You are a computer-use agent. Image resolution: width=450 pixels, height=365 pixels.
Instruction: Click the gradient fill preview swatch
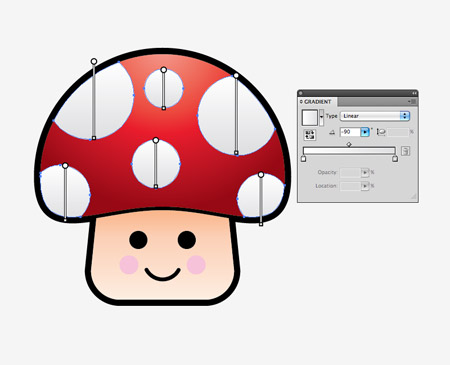click(x=310, y=118)
